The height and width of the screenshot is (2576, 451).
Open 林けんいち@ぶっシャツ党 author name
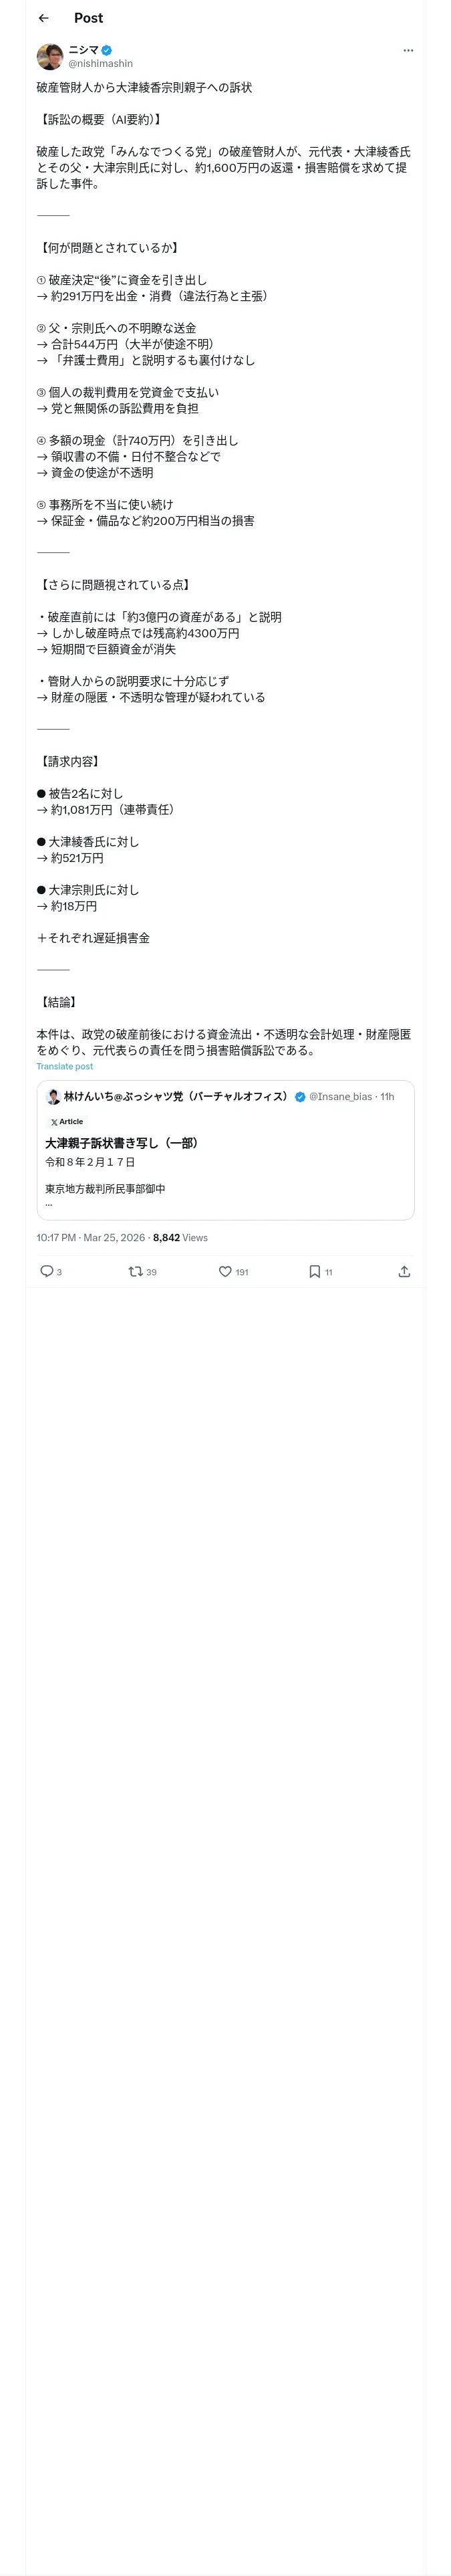[x=176, y=1096]
